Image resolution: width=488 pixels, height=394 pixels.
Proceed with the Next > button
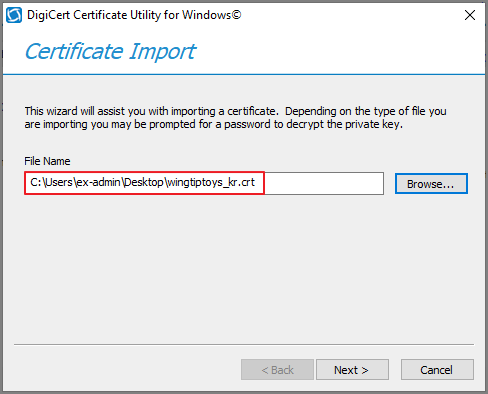[352, 369]
